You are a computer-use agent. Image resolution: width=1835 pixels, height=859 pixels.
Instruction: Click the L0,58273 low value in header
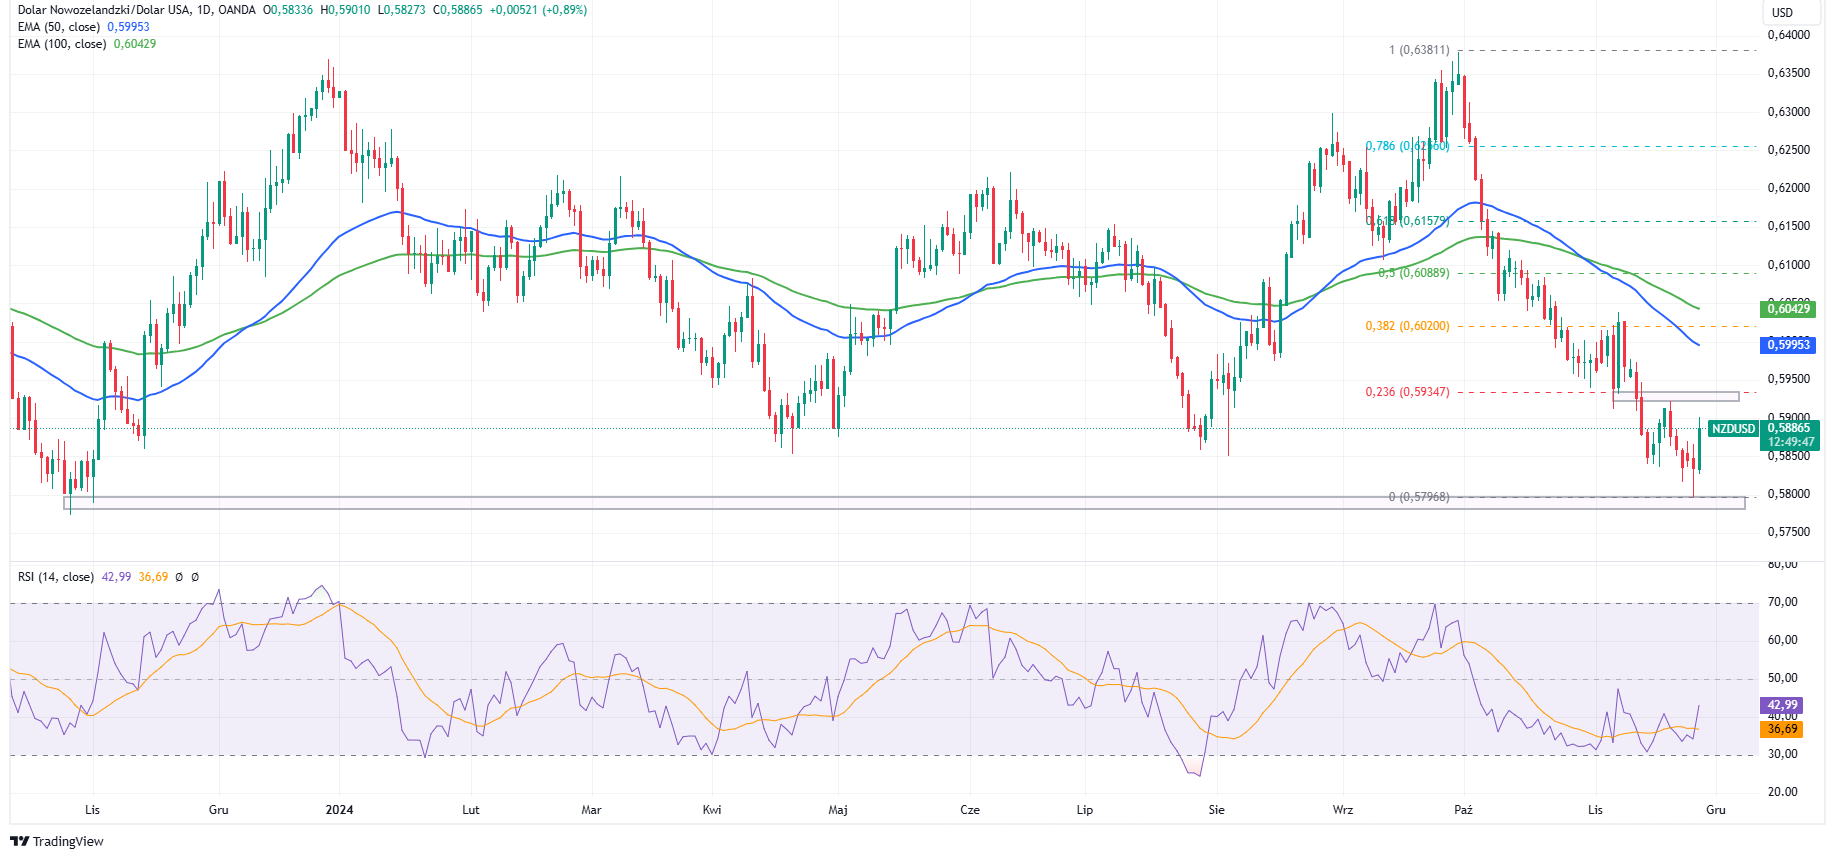(401, 10)
